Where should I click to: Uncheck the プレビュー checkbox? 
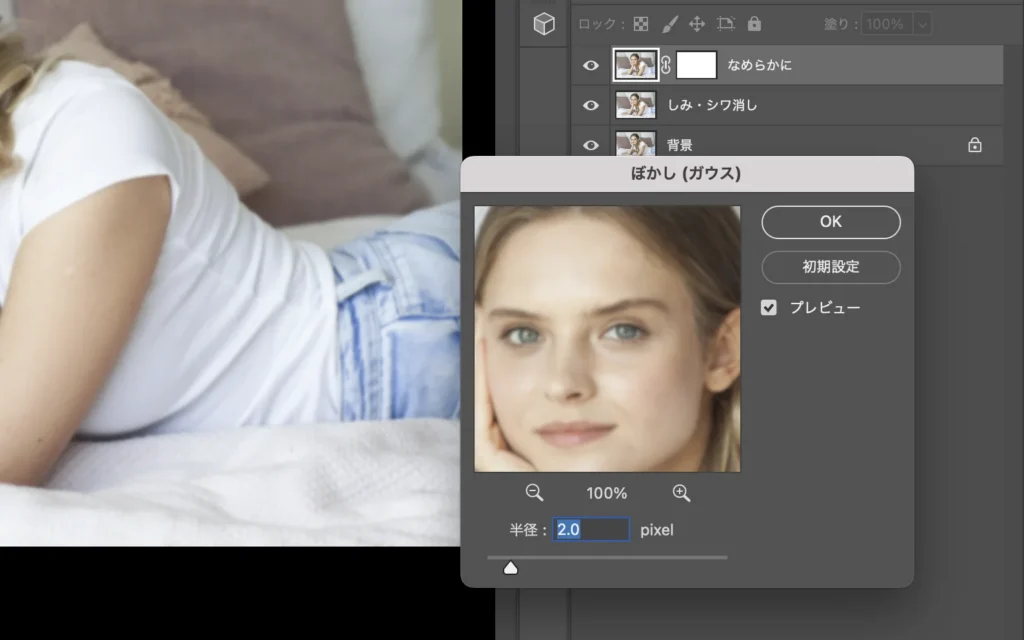click(x=769, y=308)
